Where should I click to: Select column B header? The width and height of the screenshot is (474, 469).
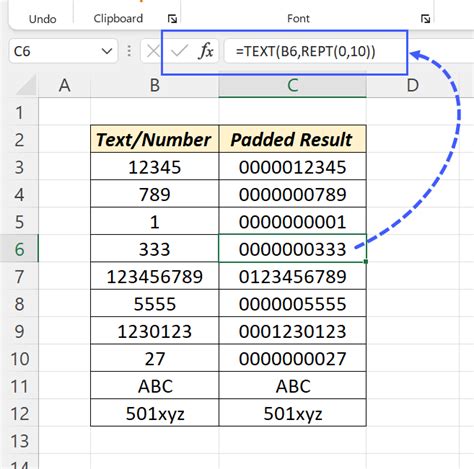(x=155, y=86)
